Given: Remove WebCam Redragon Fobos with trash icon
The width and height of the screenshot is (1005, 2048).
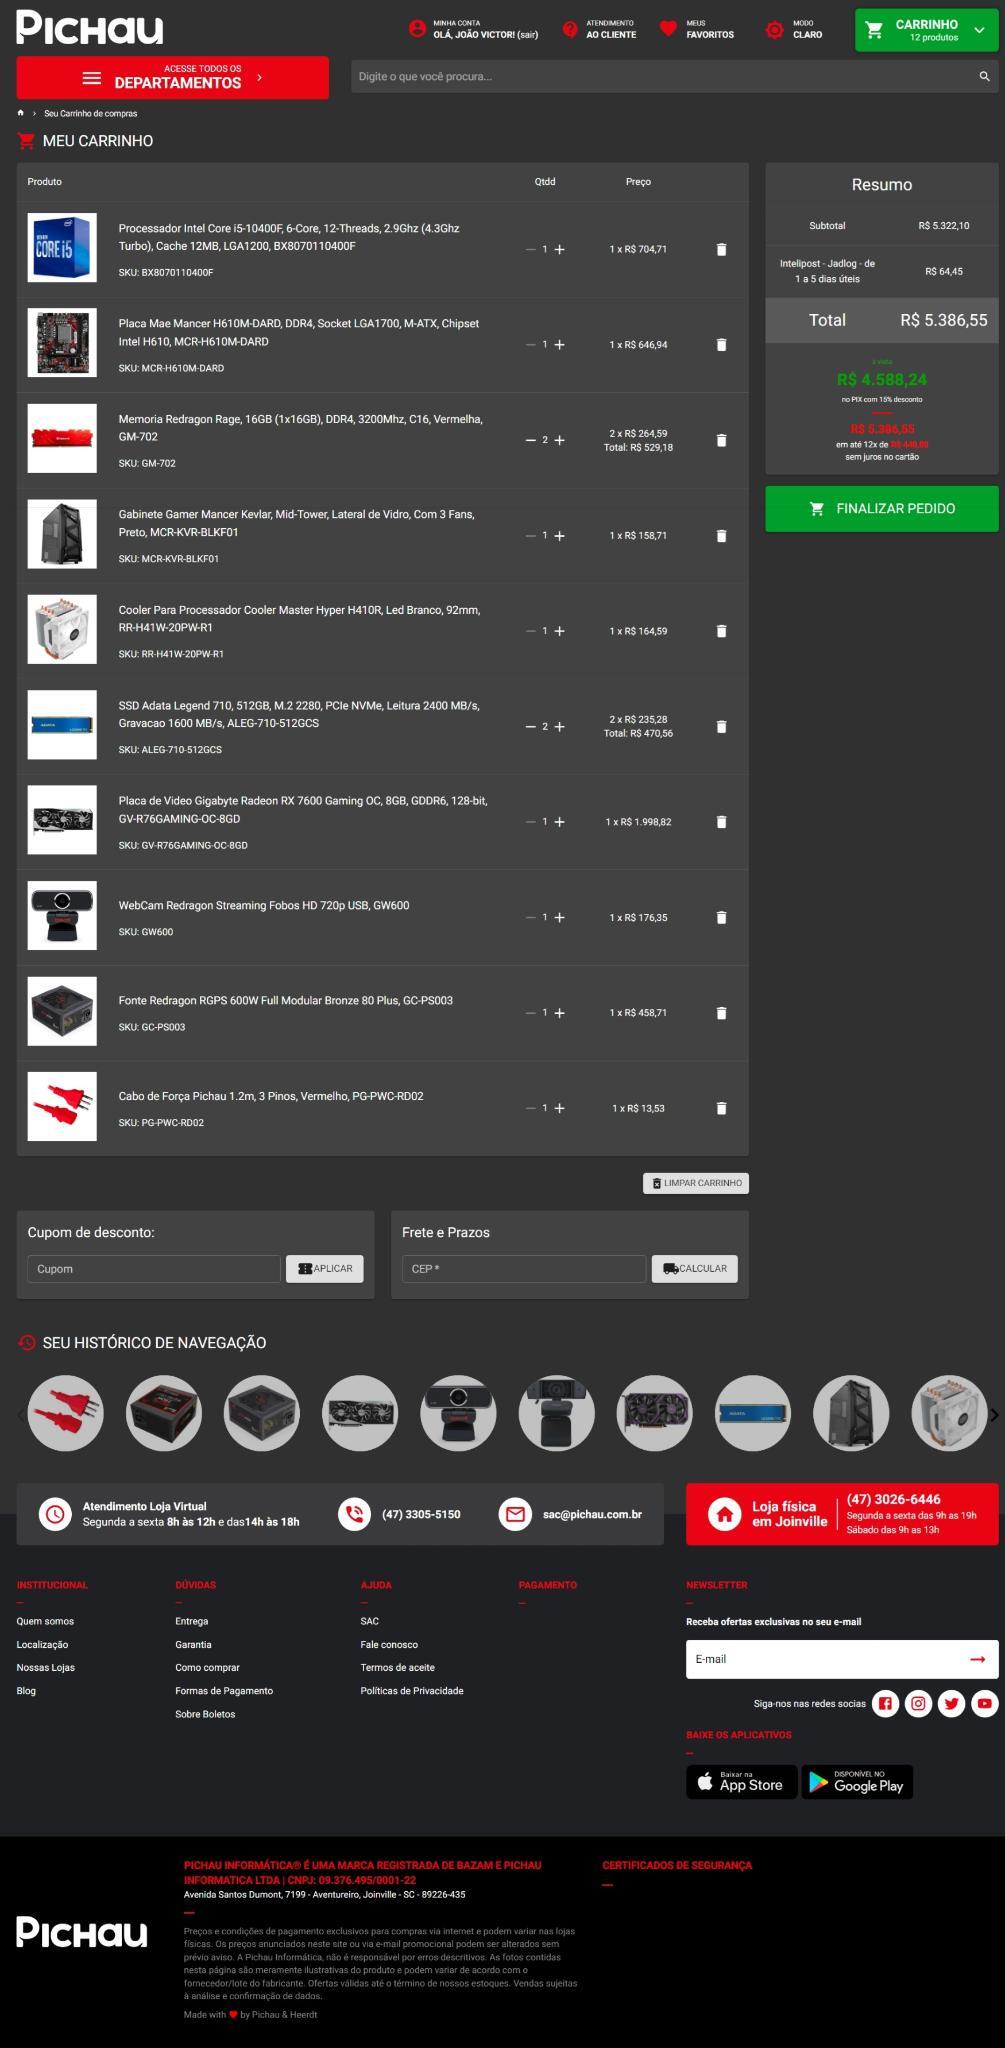Looking at the screenshot, I should click(721, 917).
